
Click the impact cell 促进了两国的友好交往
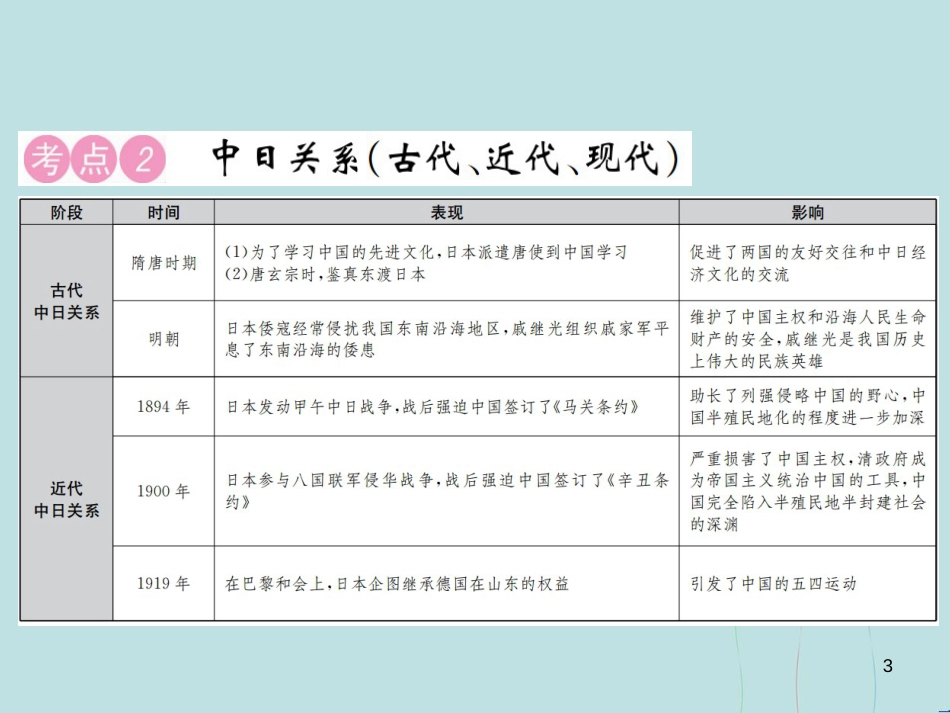point(808,263)
